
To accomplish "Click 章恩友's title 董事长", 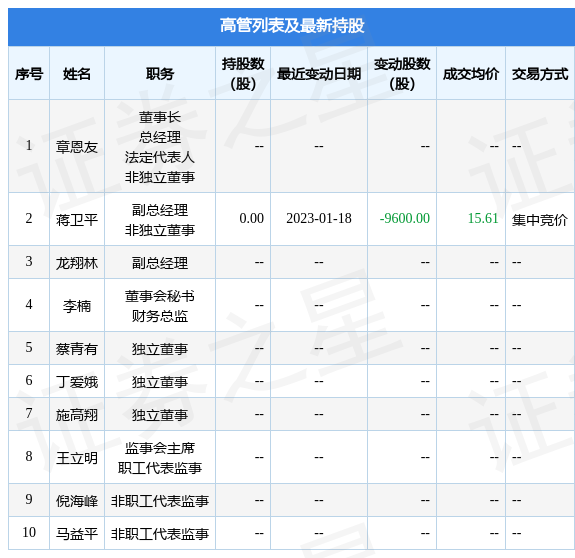I will pos(160,117).
